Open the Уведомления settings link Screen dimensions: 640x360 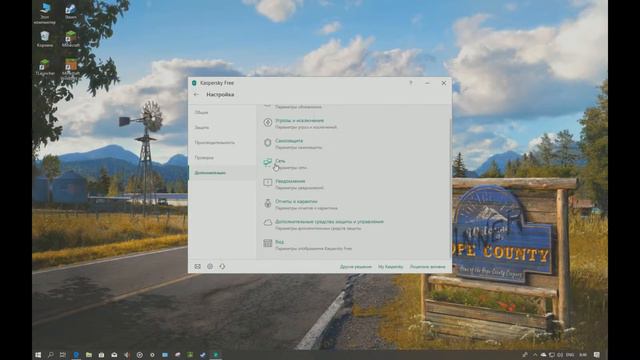(290, 181)
